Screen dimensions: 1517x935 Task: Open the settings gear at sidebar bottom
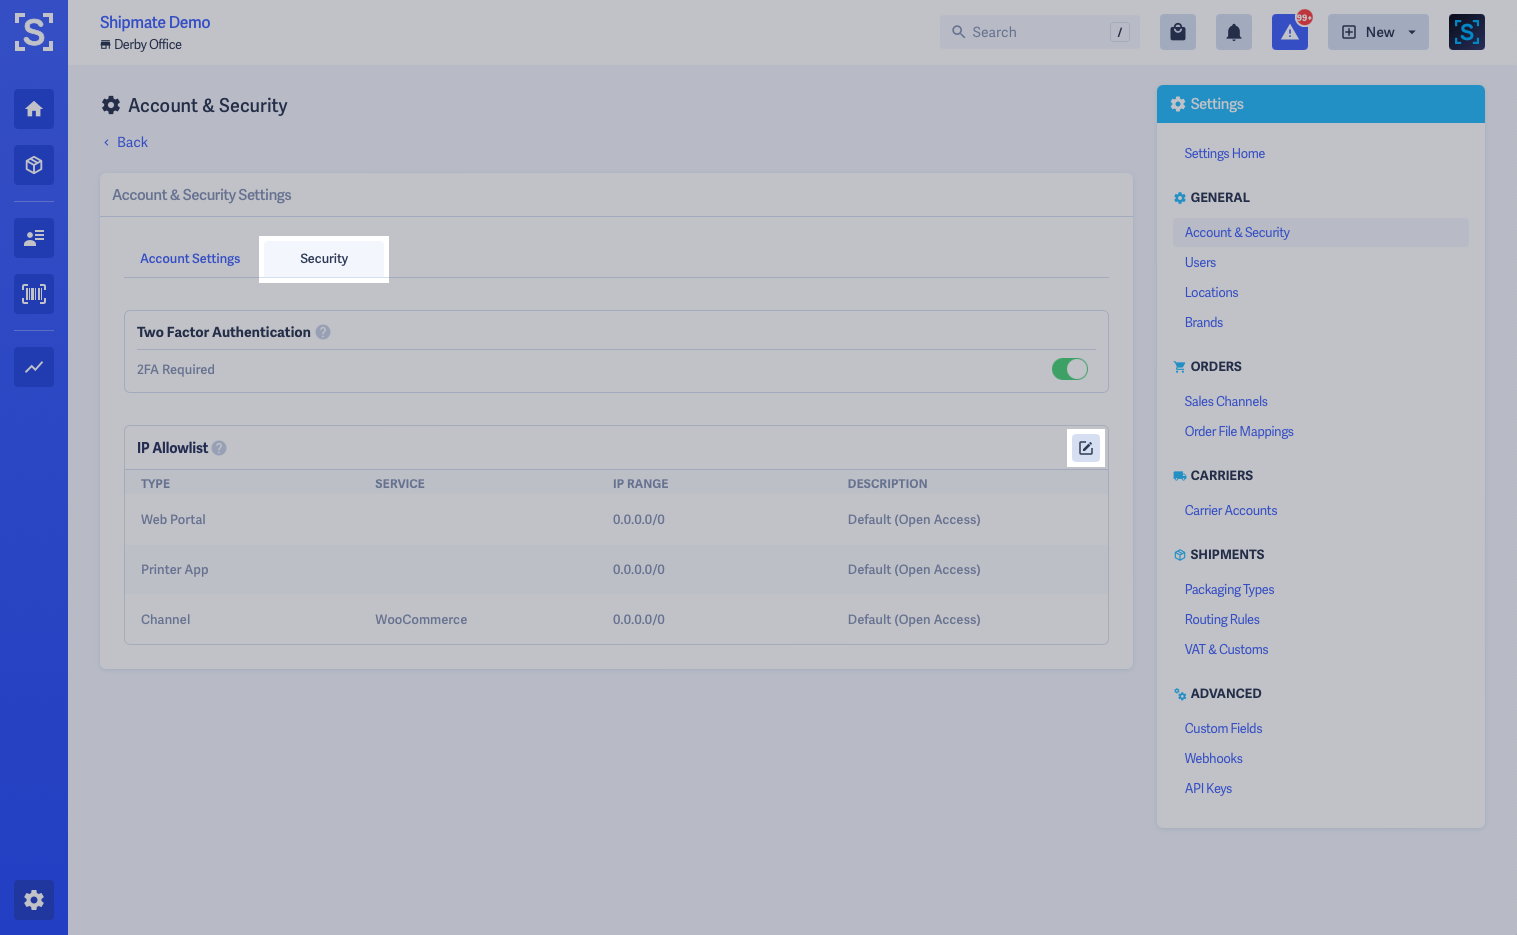click(34, 900)
